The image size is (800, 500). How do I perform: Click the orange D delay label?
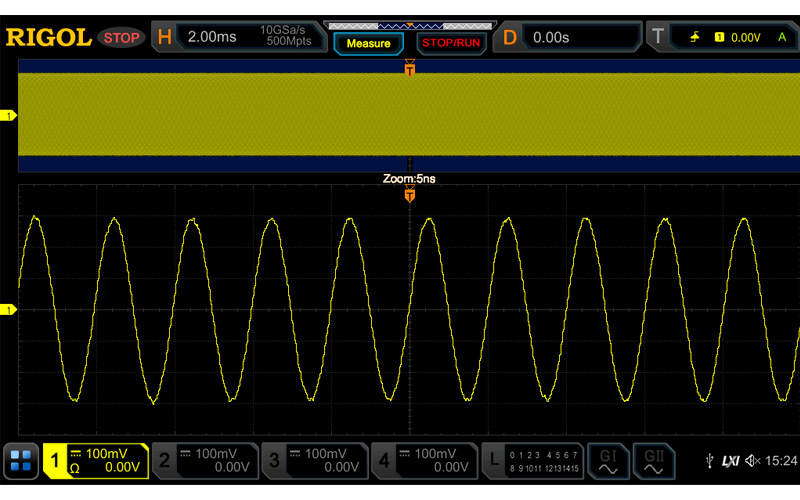[x=510, y=37]
